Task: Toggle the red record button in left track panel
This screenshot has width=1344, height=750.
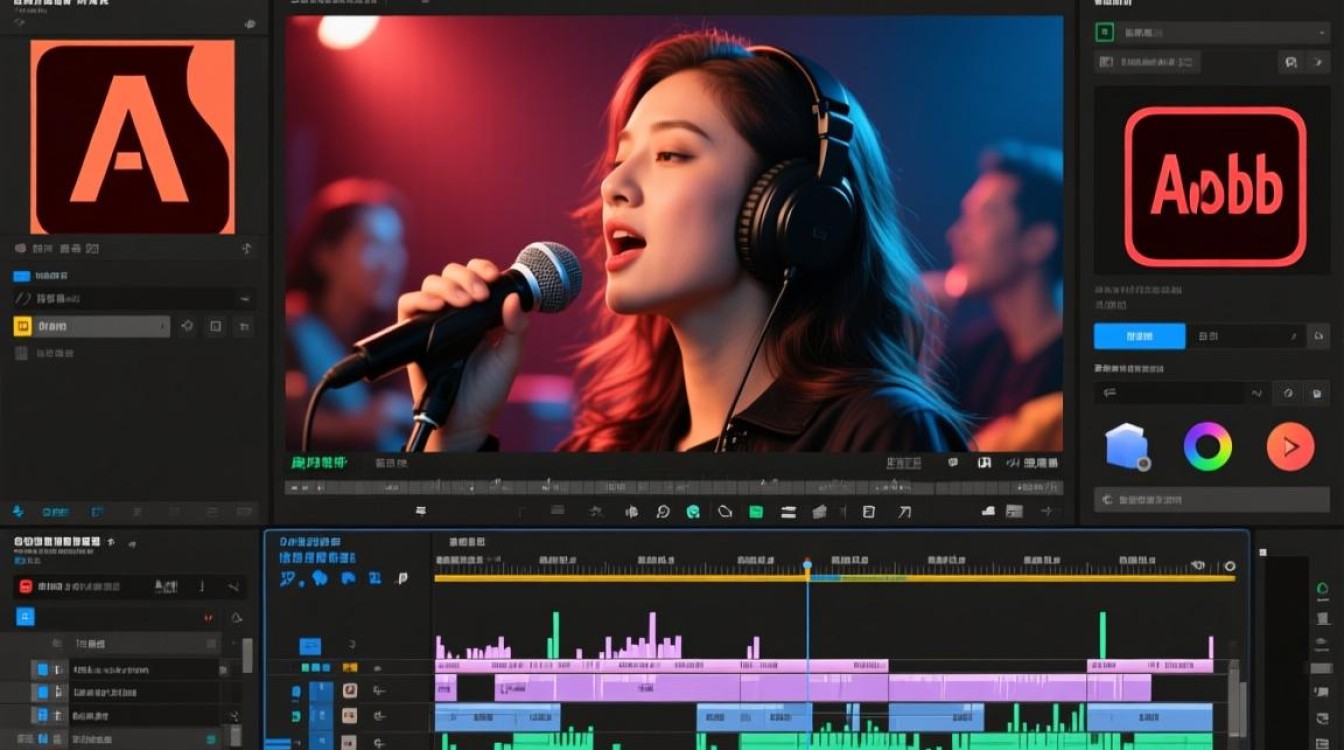Action: 26,587
